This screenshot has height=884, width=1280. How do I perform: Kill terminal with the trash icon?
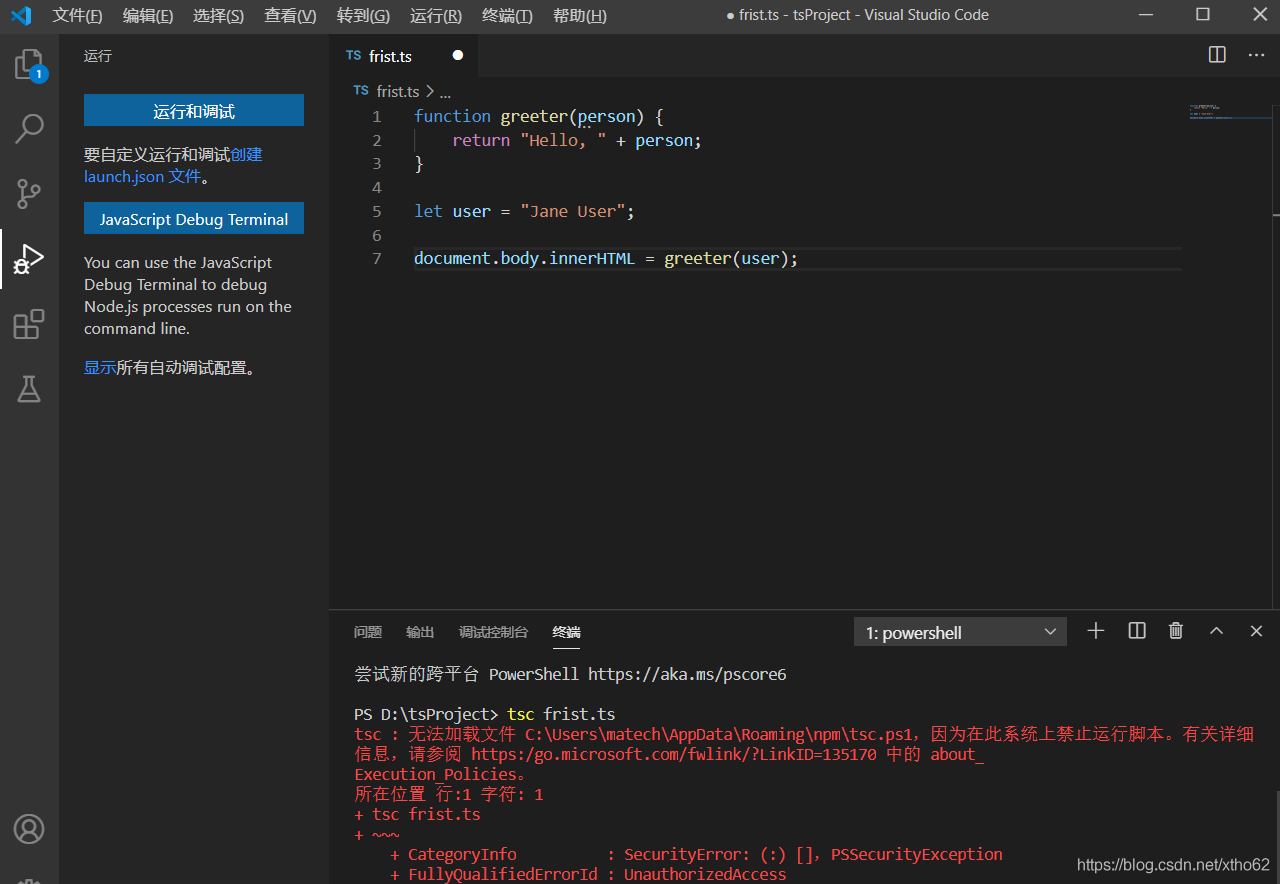1176,631
